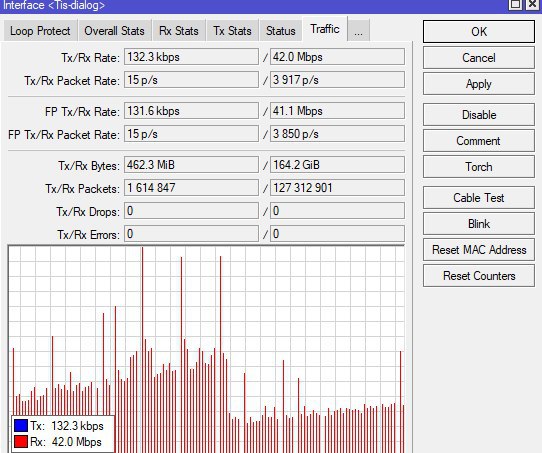
Task: Open the Tx Stats tab
Action: click(x=232, y=31)
